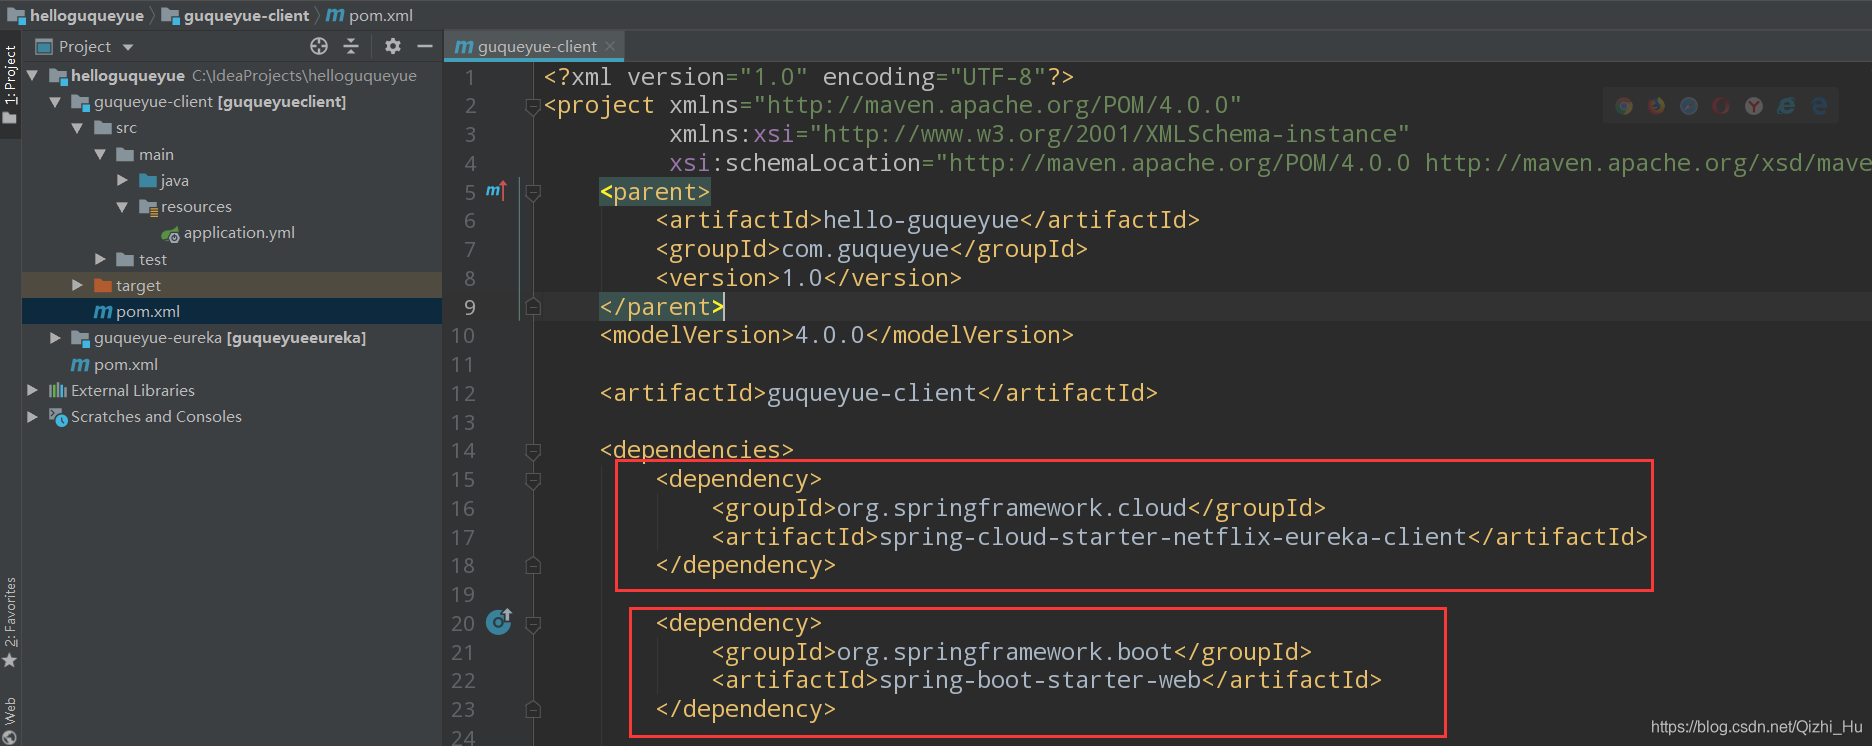Select the resources folder row
Screen dimensions: 1872x746
[232, 207]
